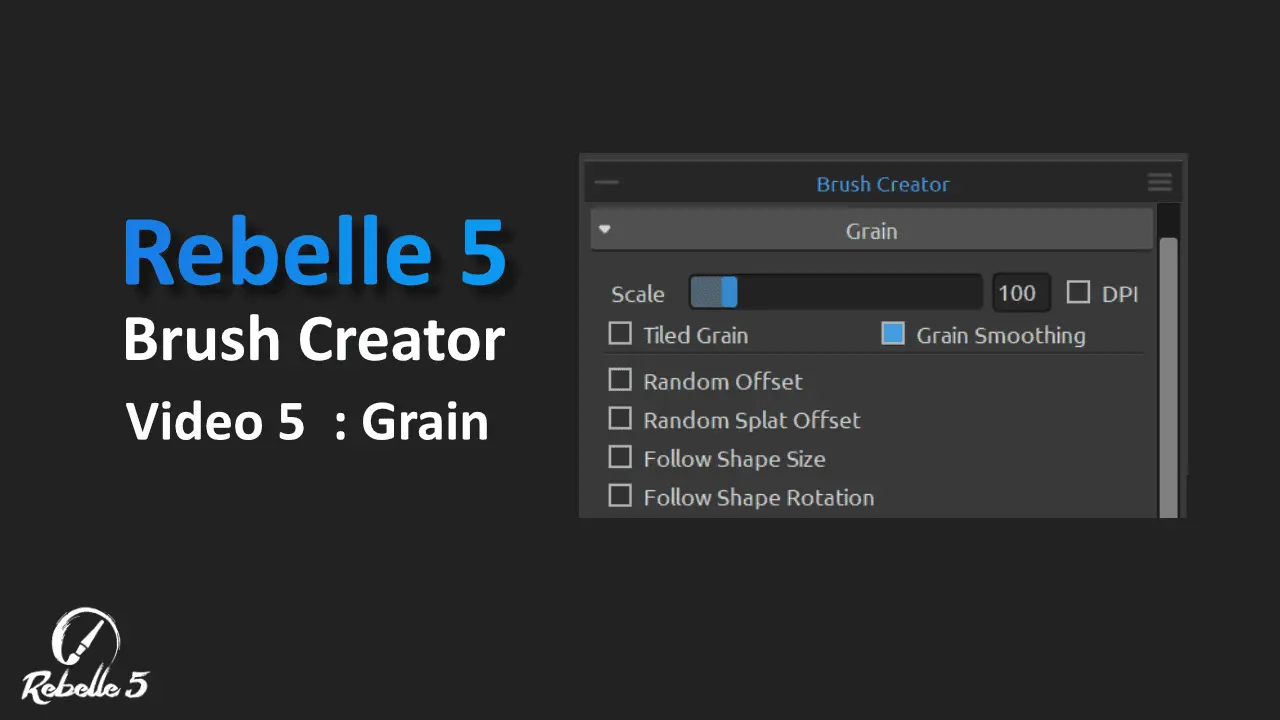Screen dimensions: 1280x720
Task: Select the Brush Creator panel title tab
Action: 882,184
